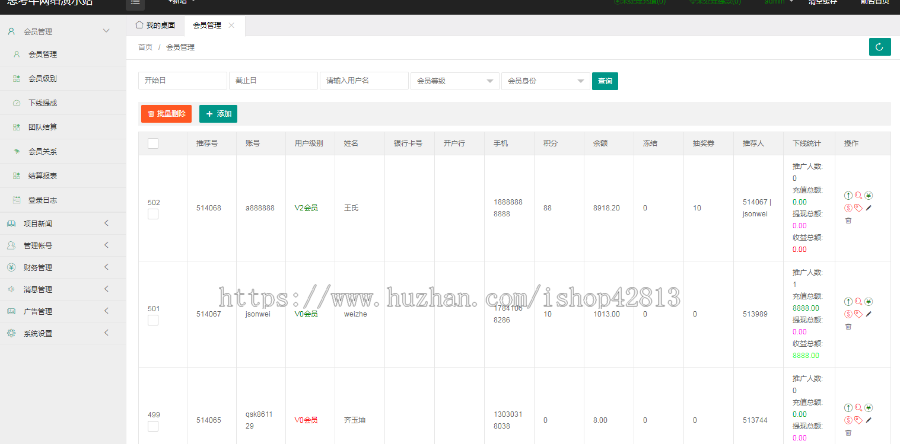This screenshot has width=900, height=444.
Task: Delete member a888888 with the trash icon
Action: click(848, 221)
